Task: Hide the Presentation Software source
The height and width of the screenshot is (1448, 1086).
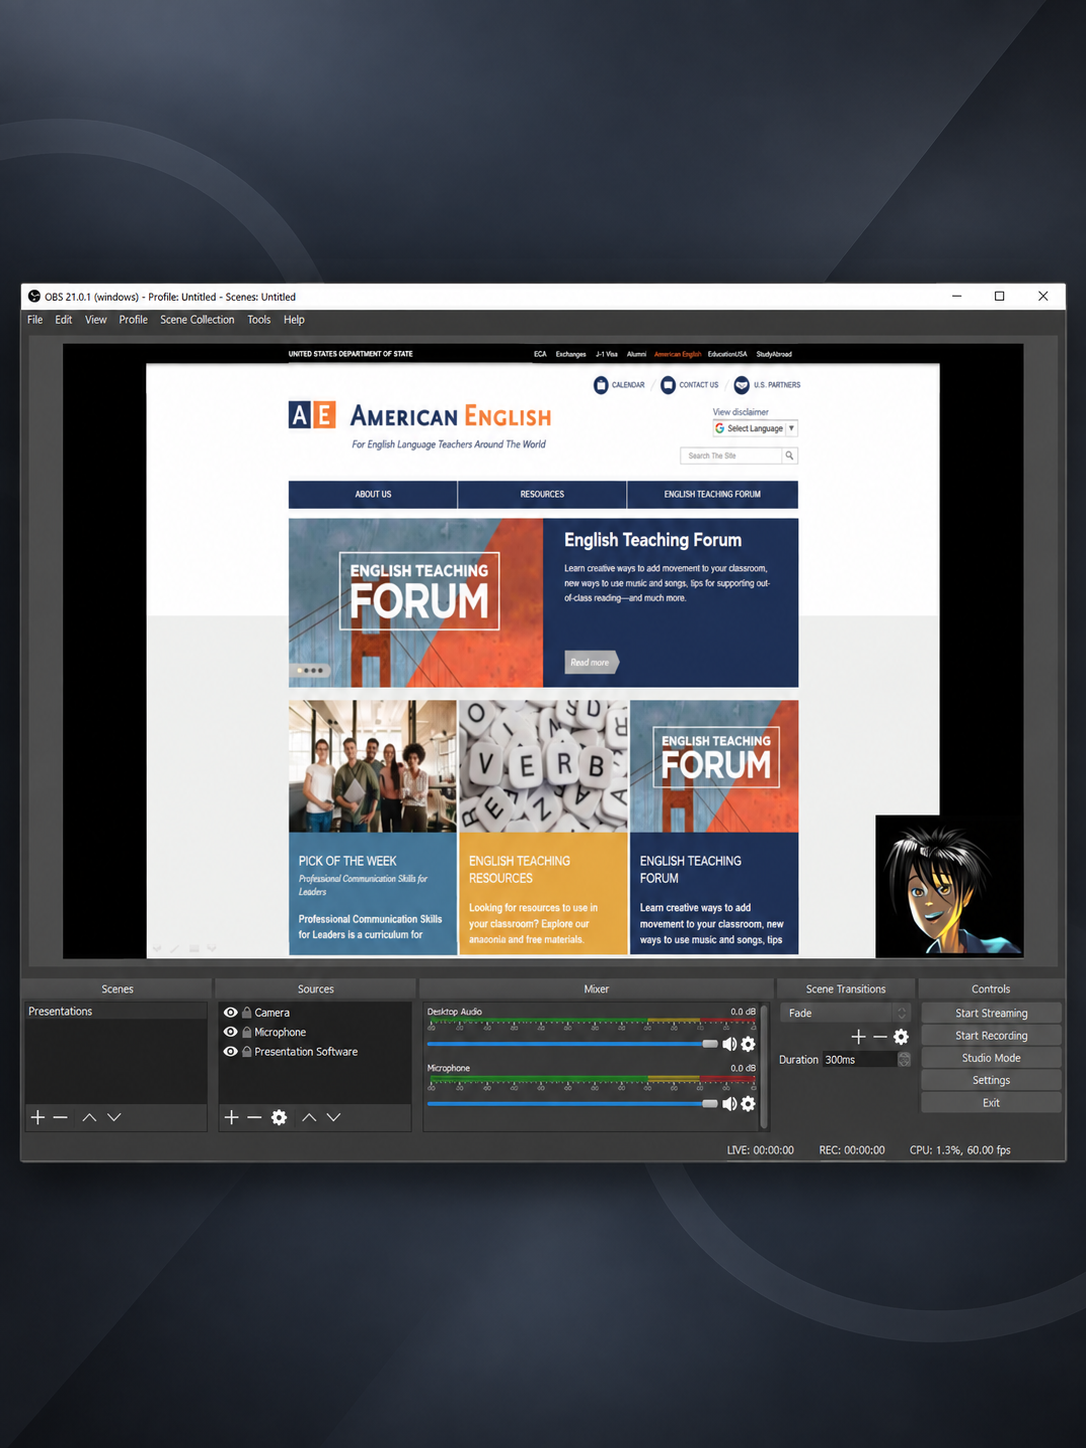Action: (x=231, y=1052)
